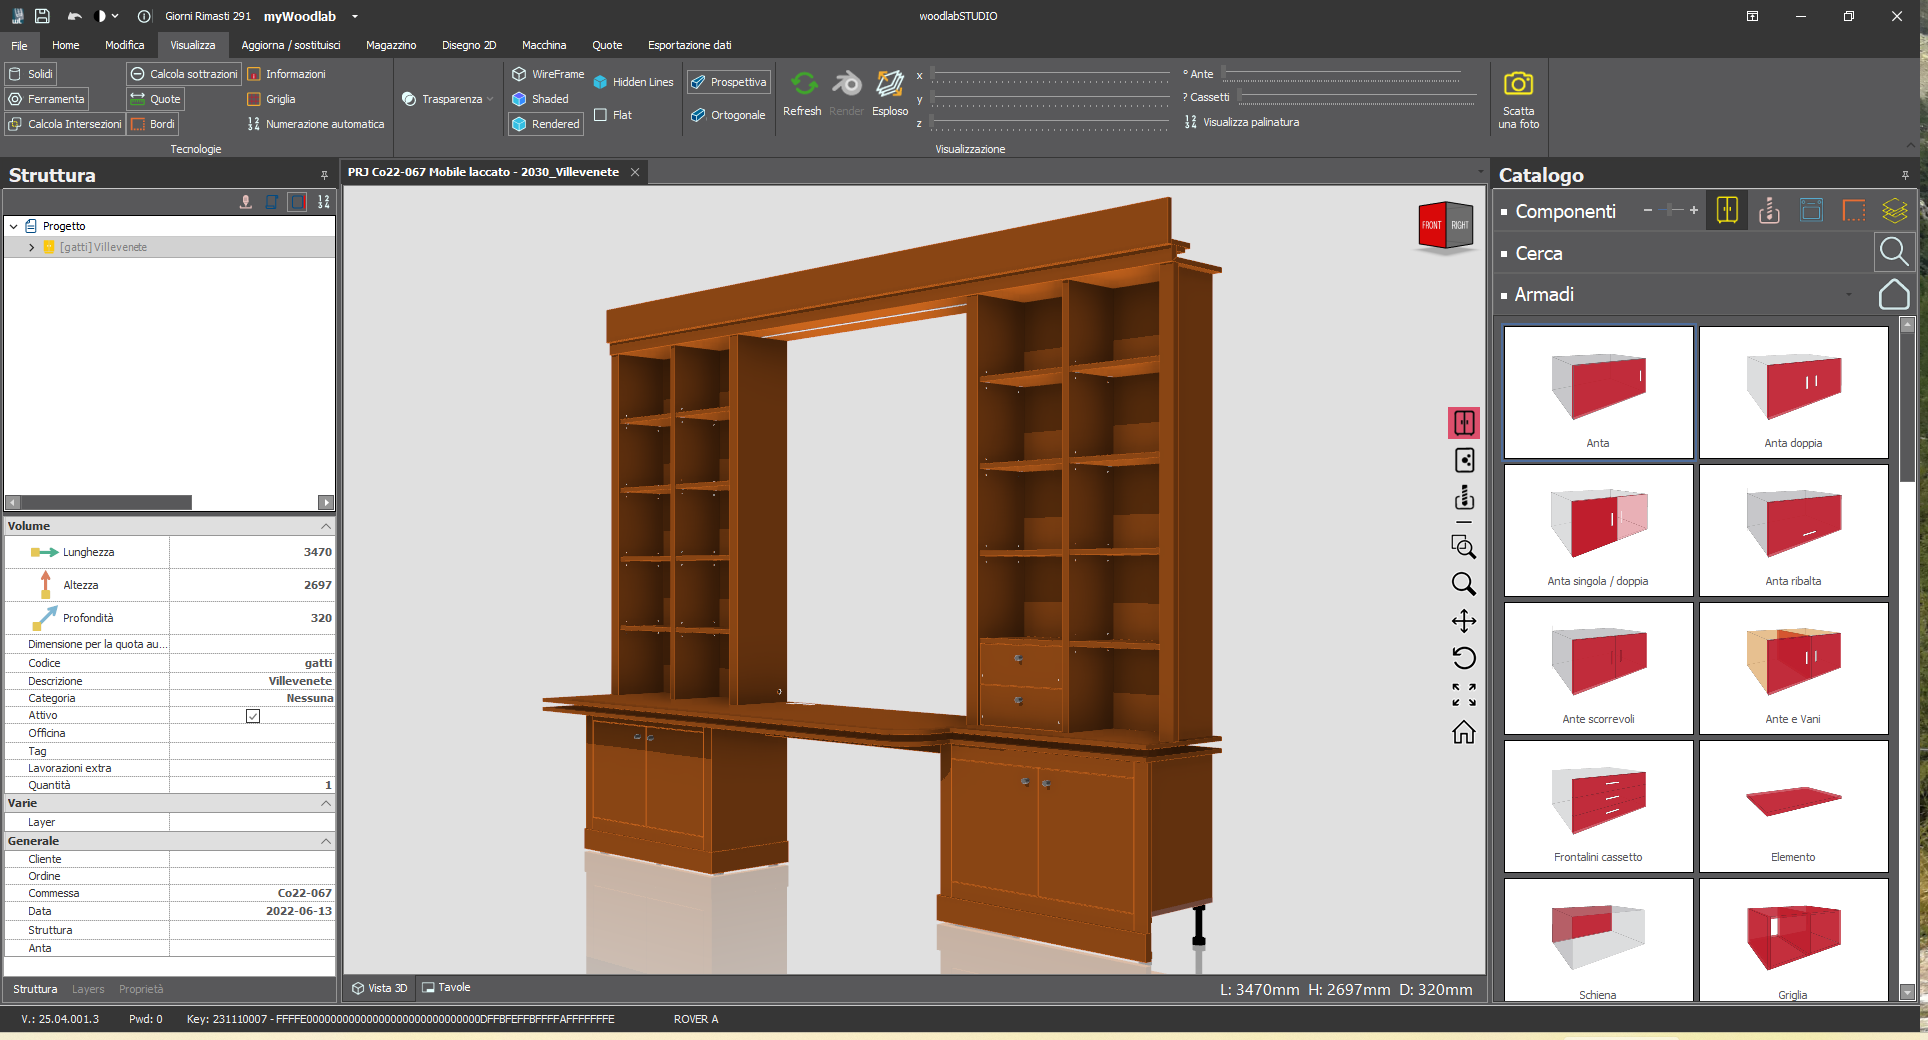This screenshot has width=1928, height=1040.
Task: Select the Anta doppia component thumbnail
Action: tap(1793, 392)
